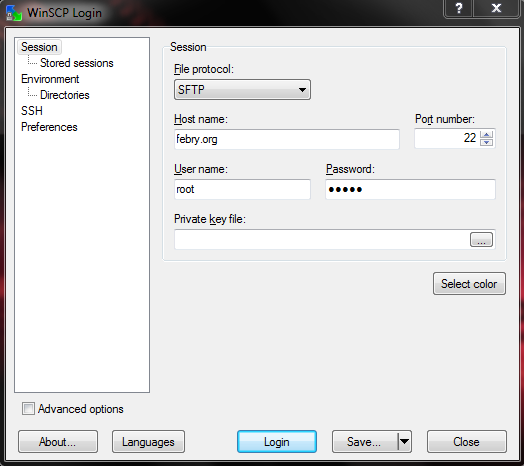
Task: Open the File protocol SFTP dropdown
Action: coord(242,90)
